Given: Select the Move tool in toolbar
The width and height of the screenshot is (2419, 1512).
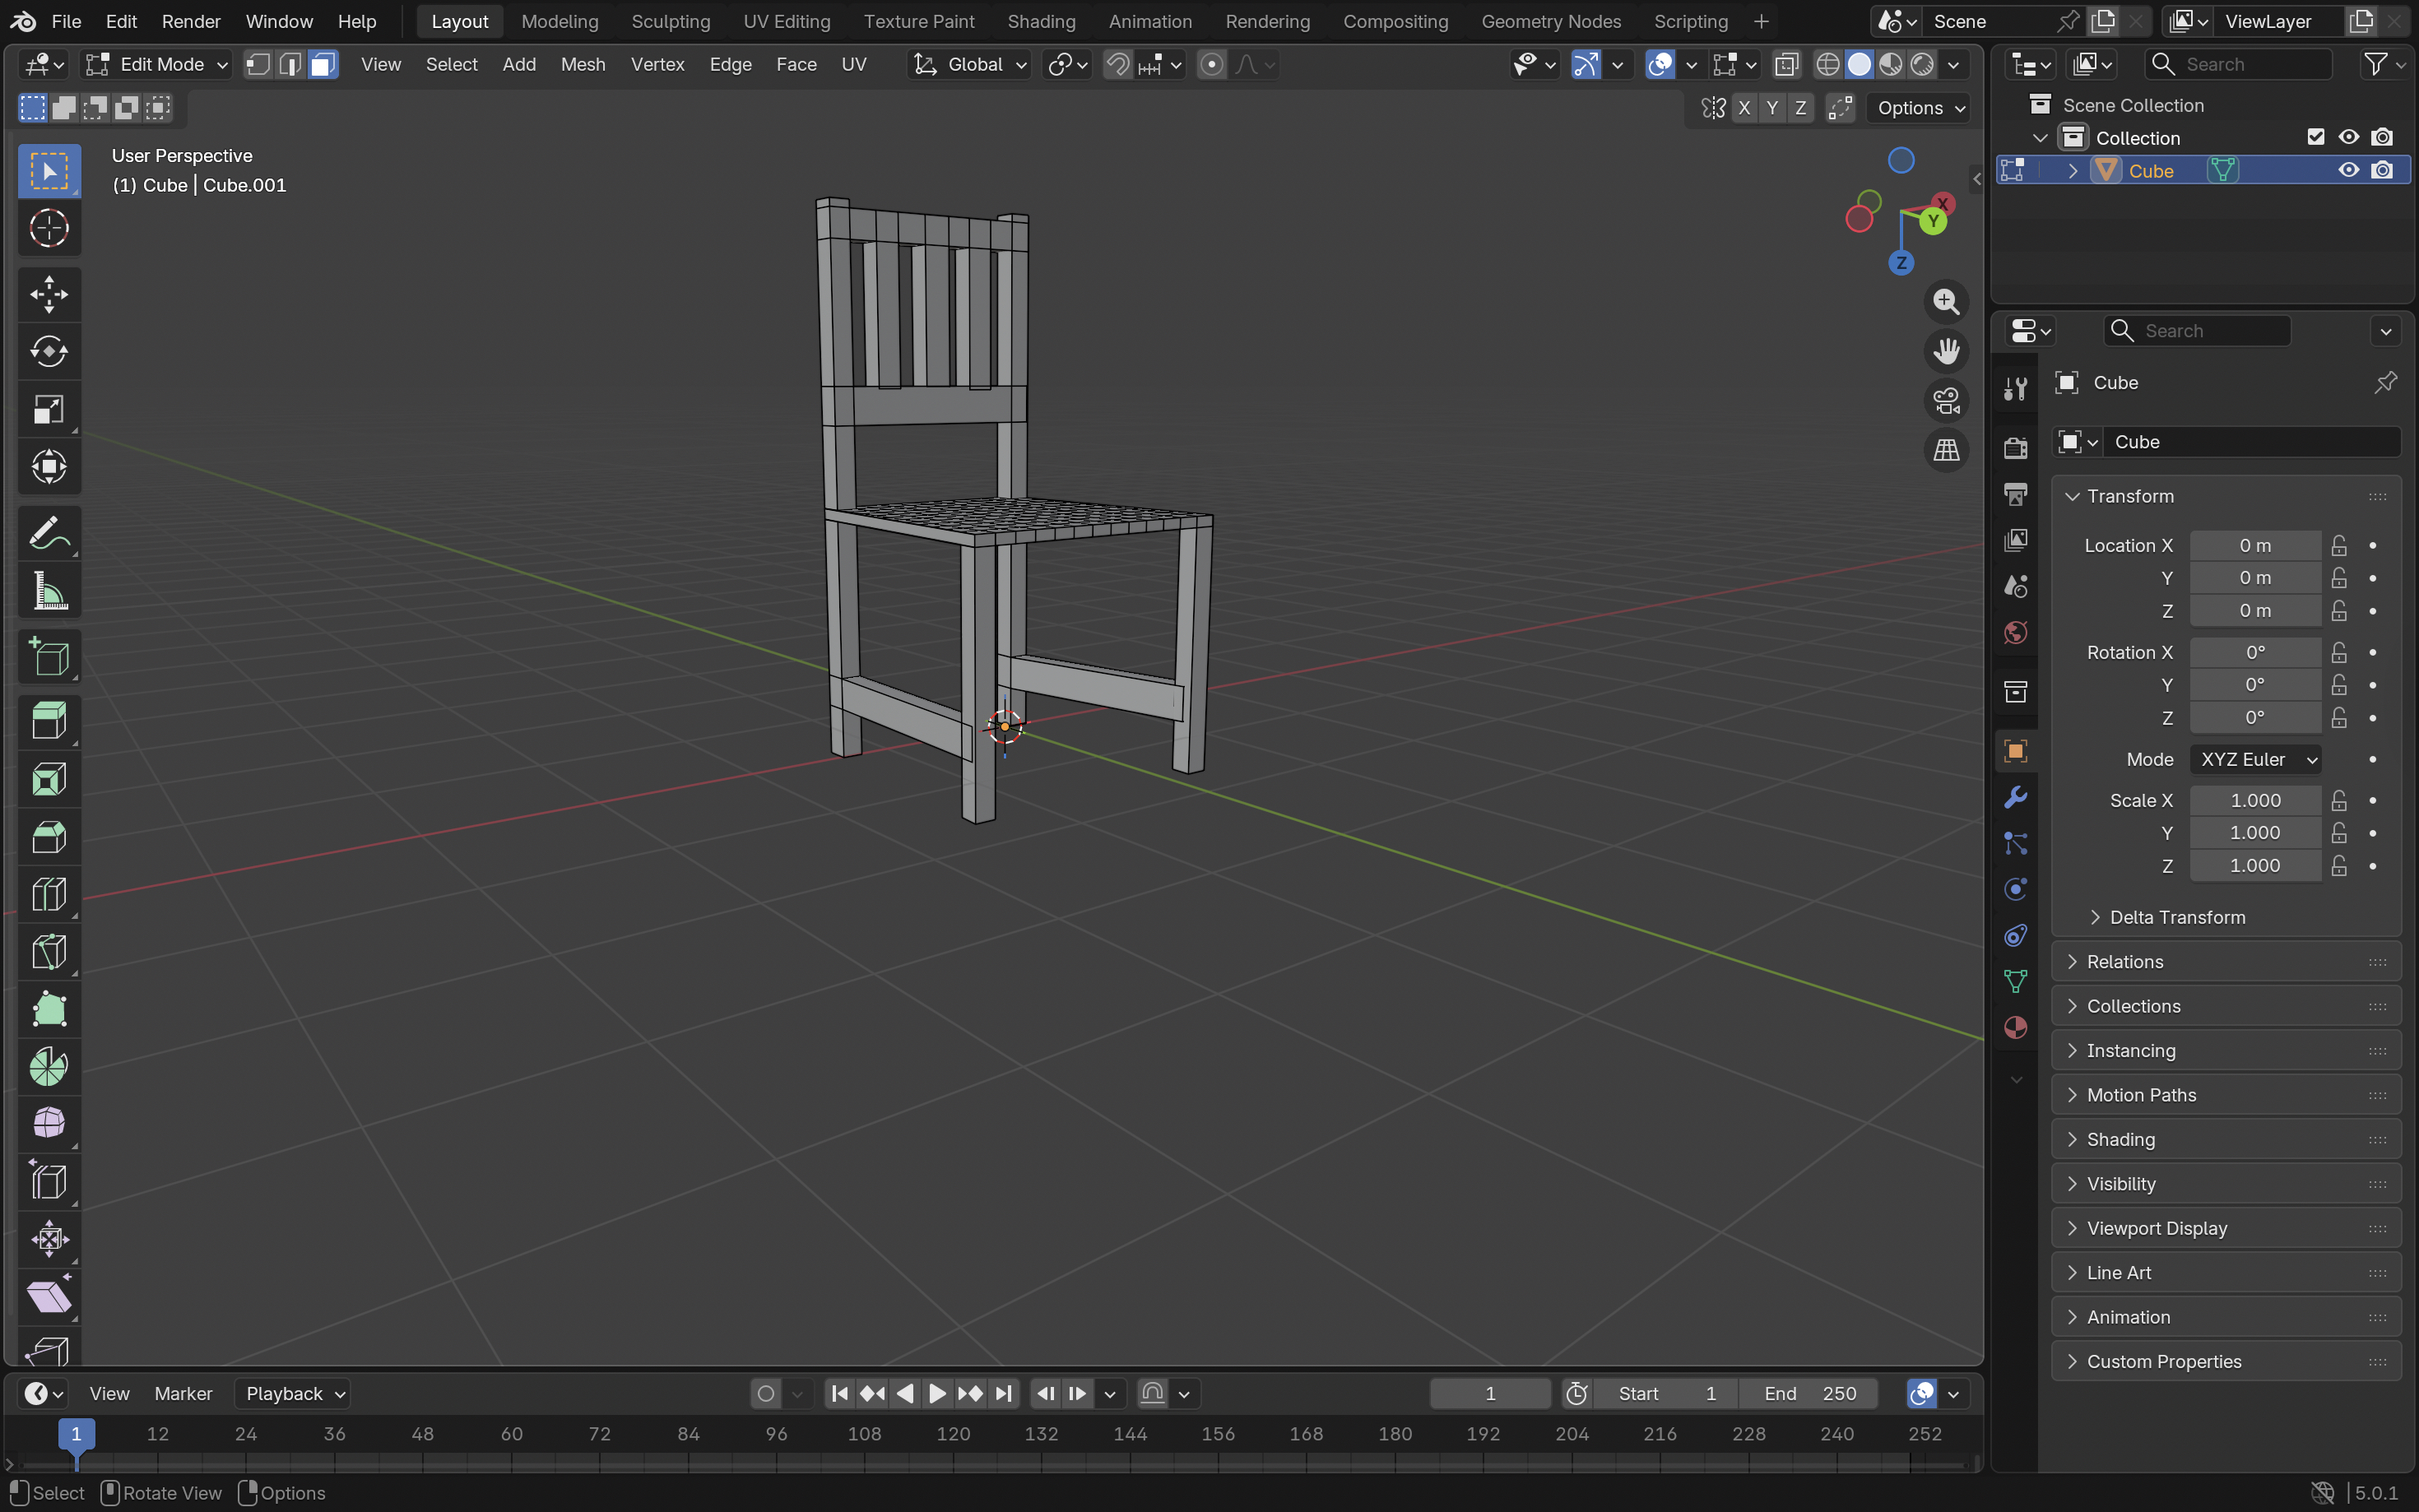Looking at the screenshot, I should click(x=49, y=295).
